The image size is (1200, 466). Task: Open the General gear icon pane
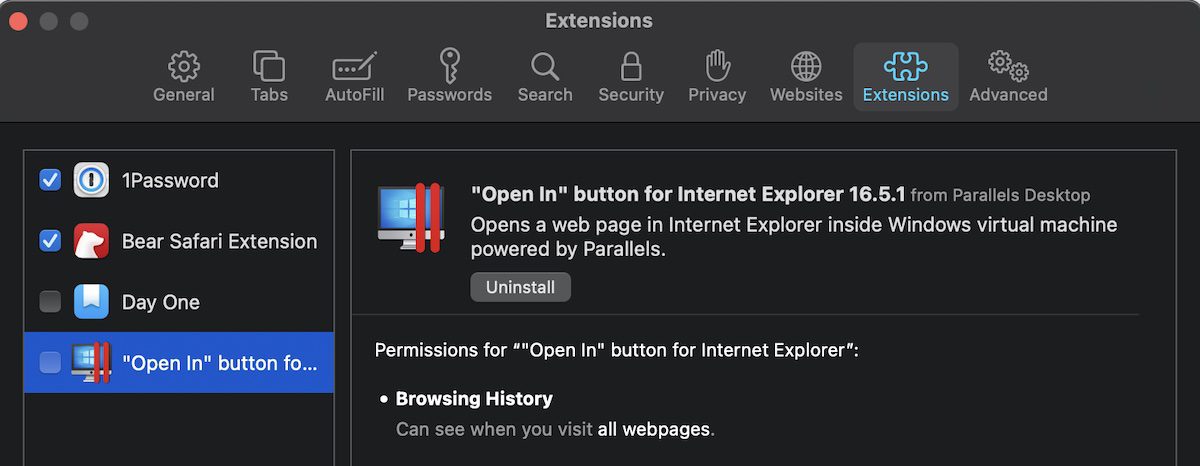click(x=184, y=77)
